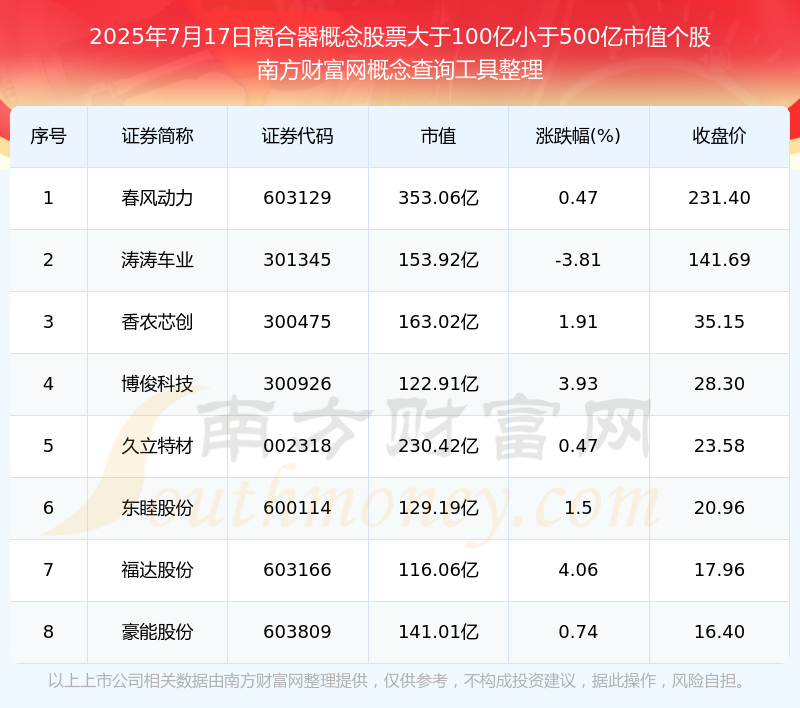Click stock code 603809
Screen dimensions: 800x708
pyautogui.click(x=297, y=632)
